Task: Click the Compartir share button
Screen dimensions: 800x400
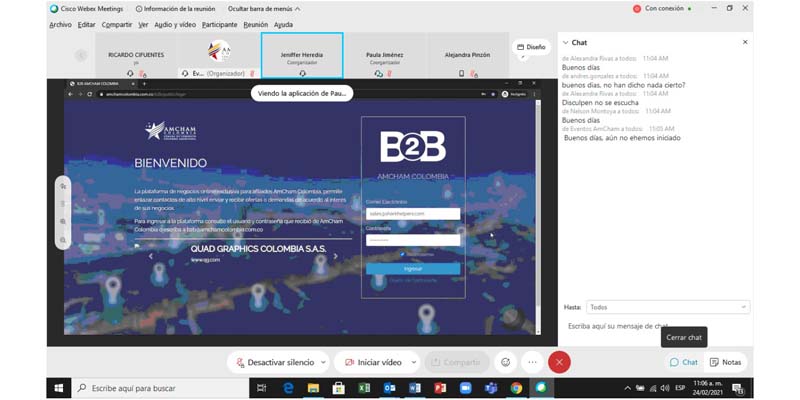Action: 457,362
